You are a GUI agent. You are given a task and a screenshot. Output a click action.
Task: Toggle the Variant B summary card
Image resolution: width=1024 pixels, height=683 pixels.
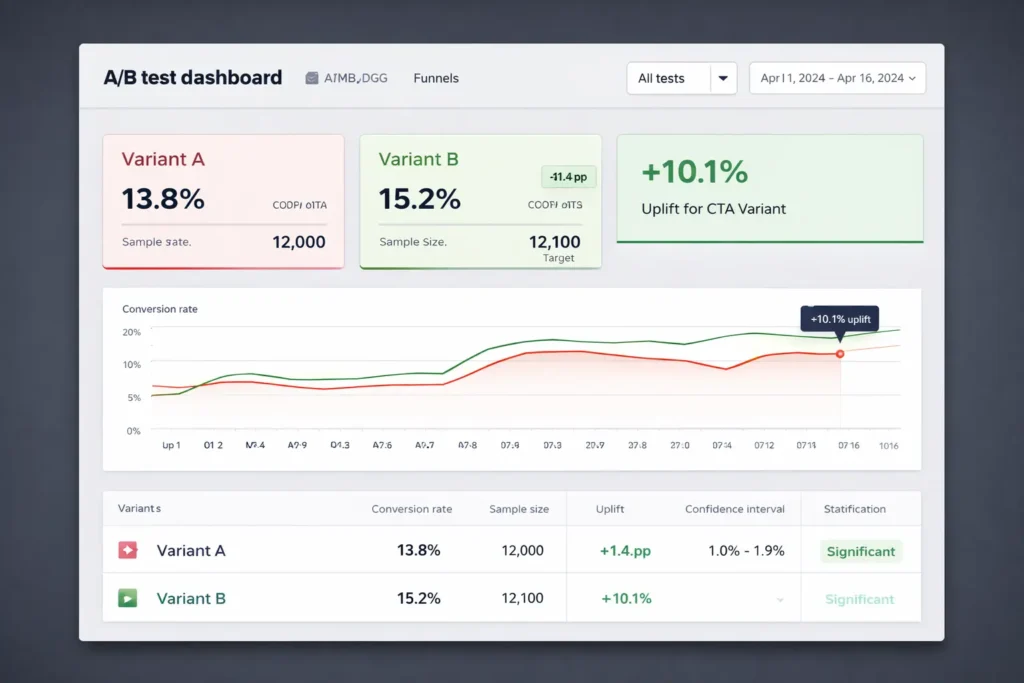pyautogui.click(x=480, y=200)
